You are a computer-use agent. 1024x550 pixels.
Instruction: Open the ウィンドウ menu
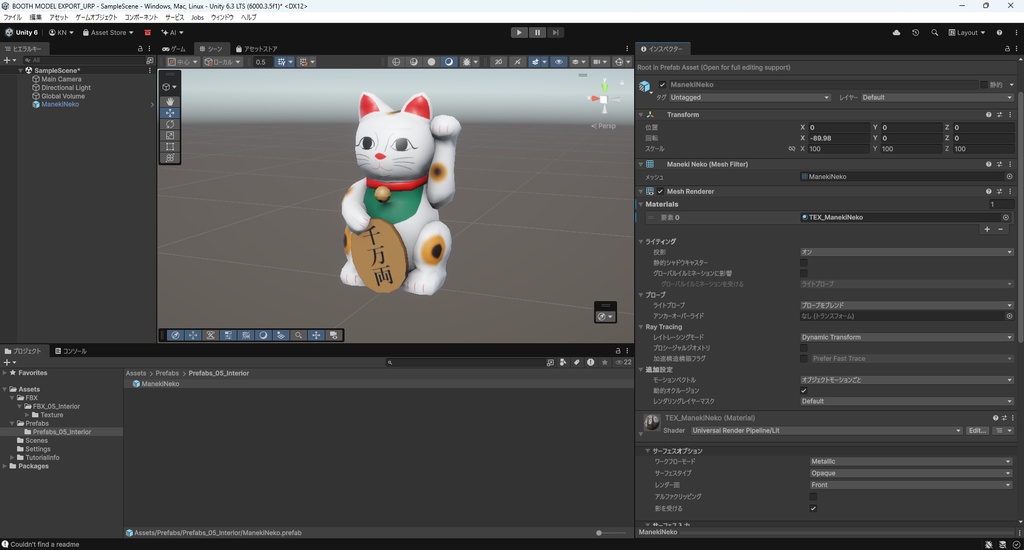click(222, 18)
